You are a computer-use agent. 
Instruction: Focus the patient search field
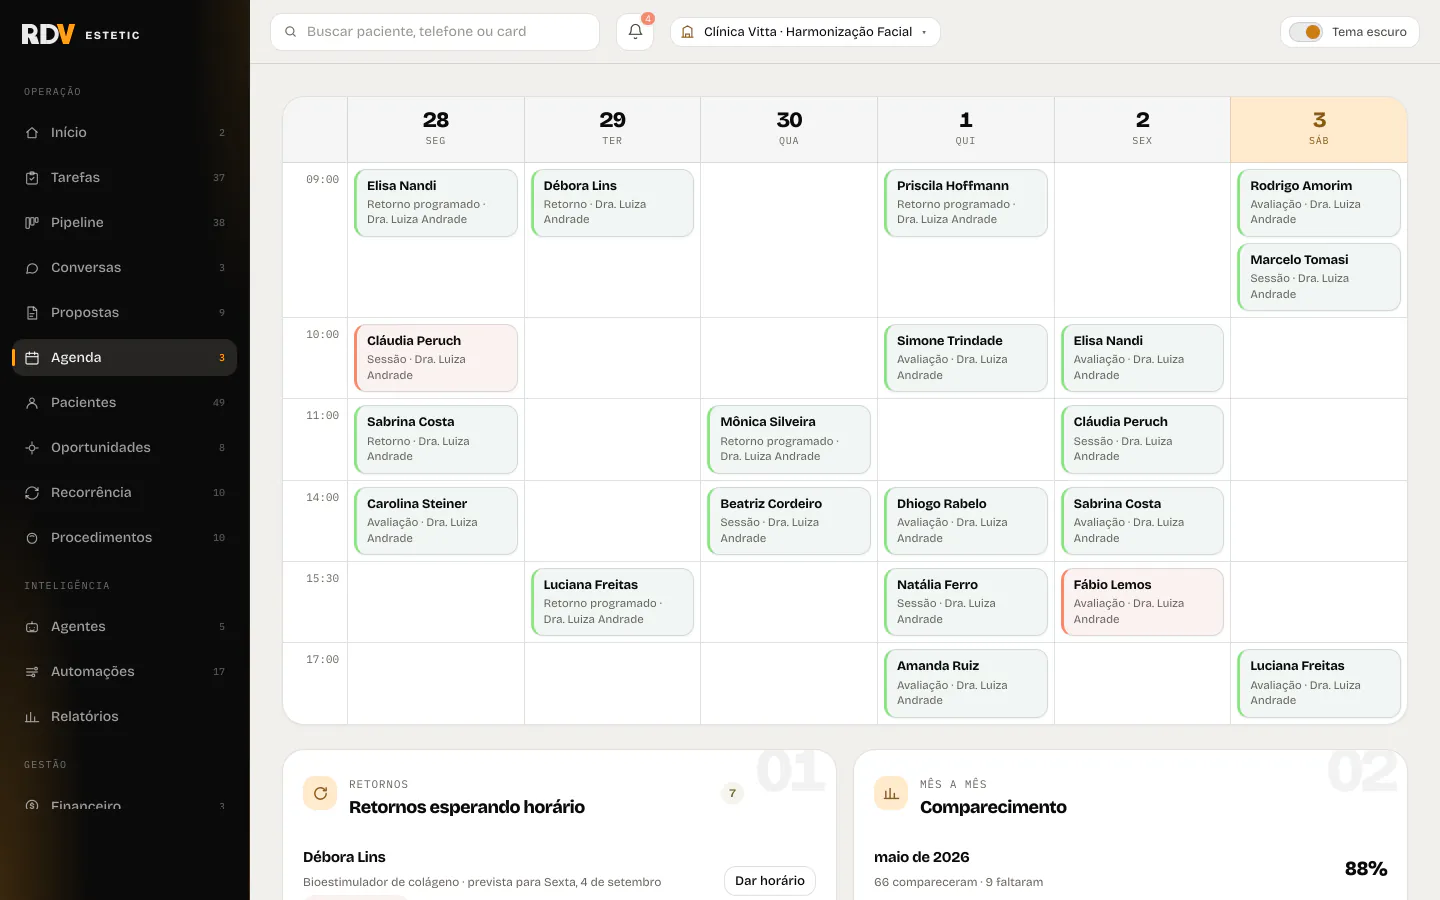coord(435,32)
